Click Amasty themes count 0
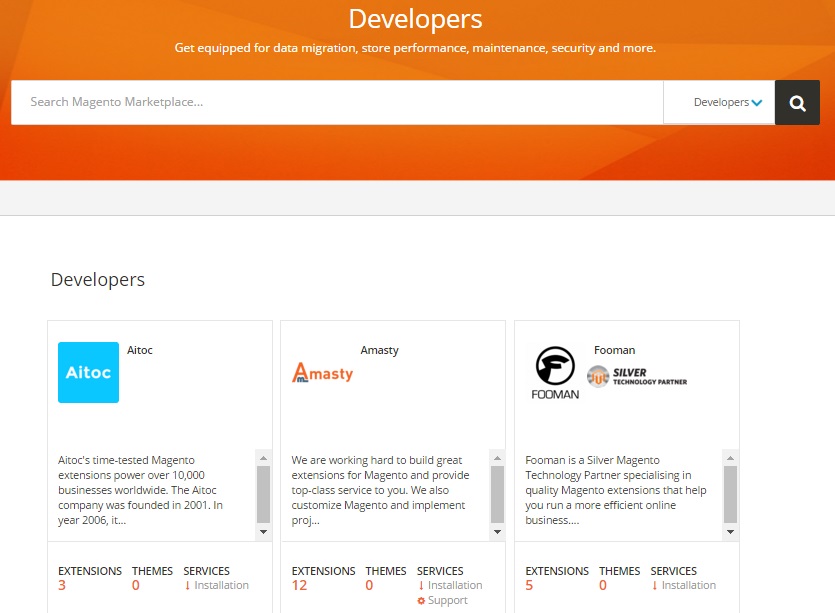 click(369, 585)
